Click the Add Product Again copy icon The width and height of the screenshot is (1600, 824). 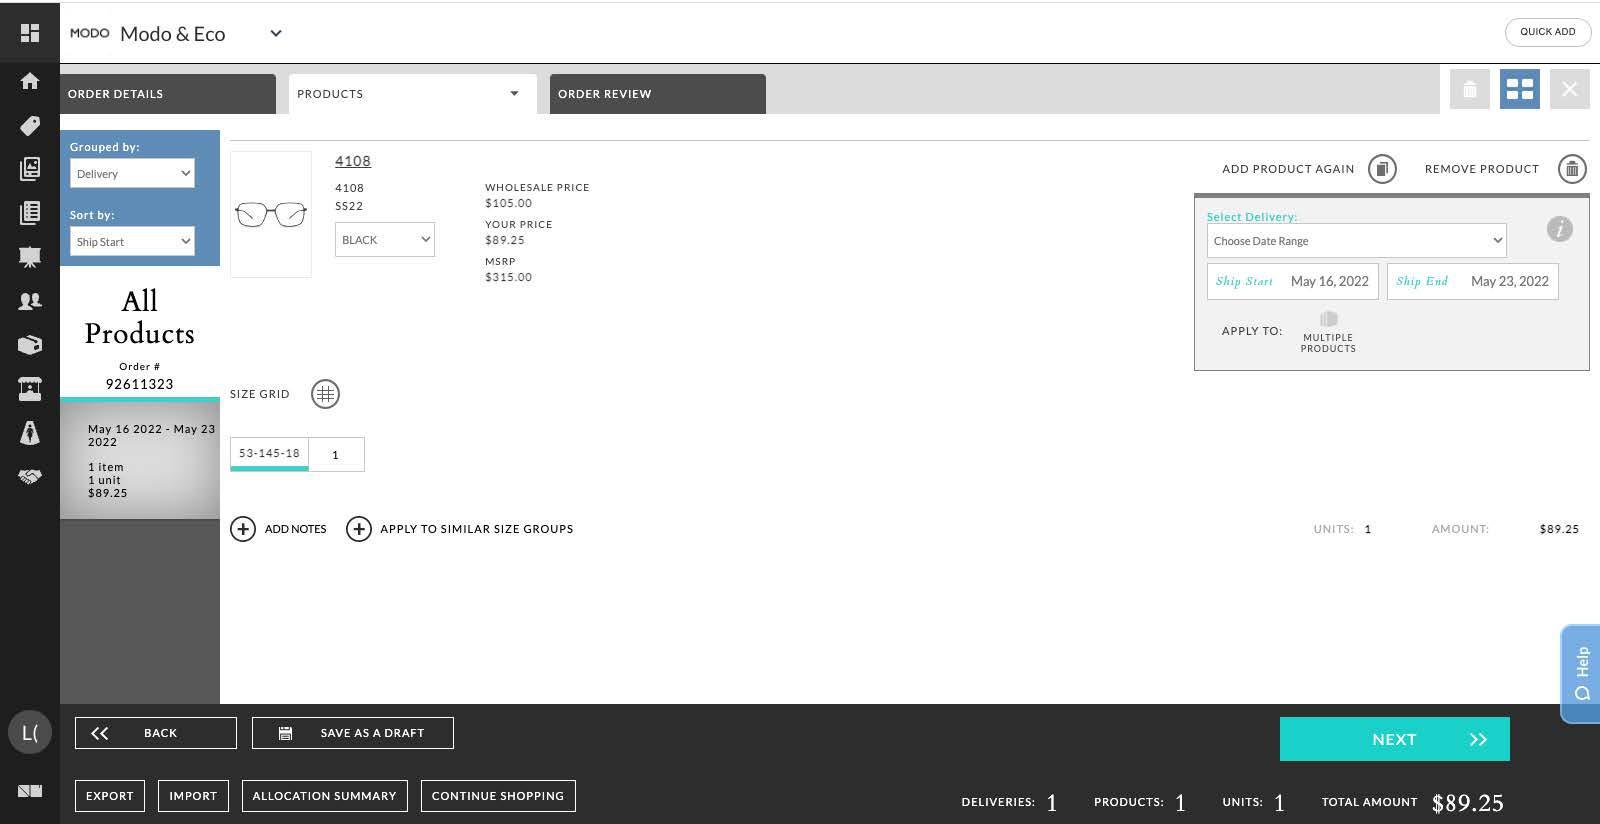[1382, 169]
